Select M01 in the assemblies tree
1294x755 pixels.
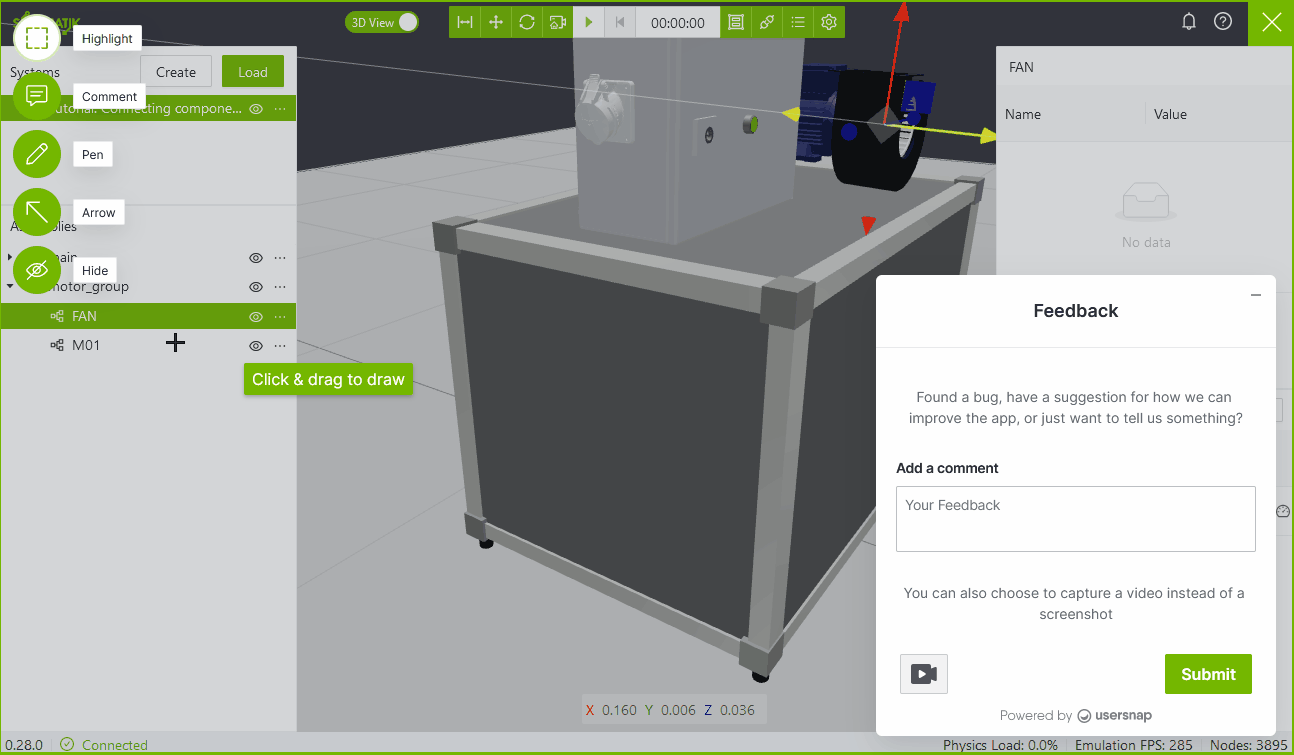coord(86,346)
